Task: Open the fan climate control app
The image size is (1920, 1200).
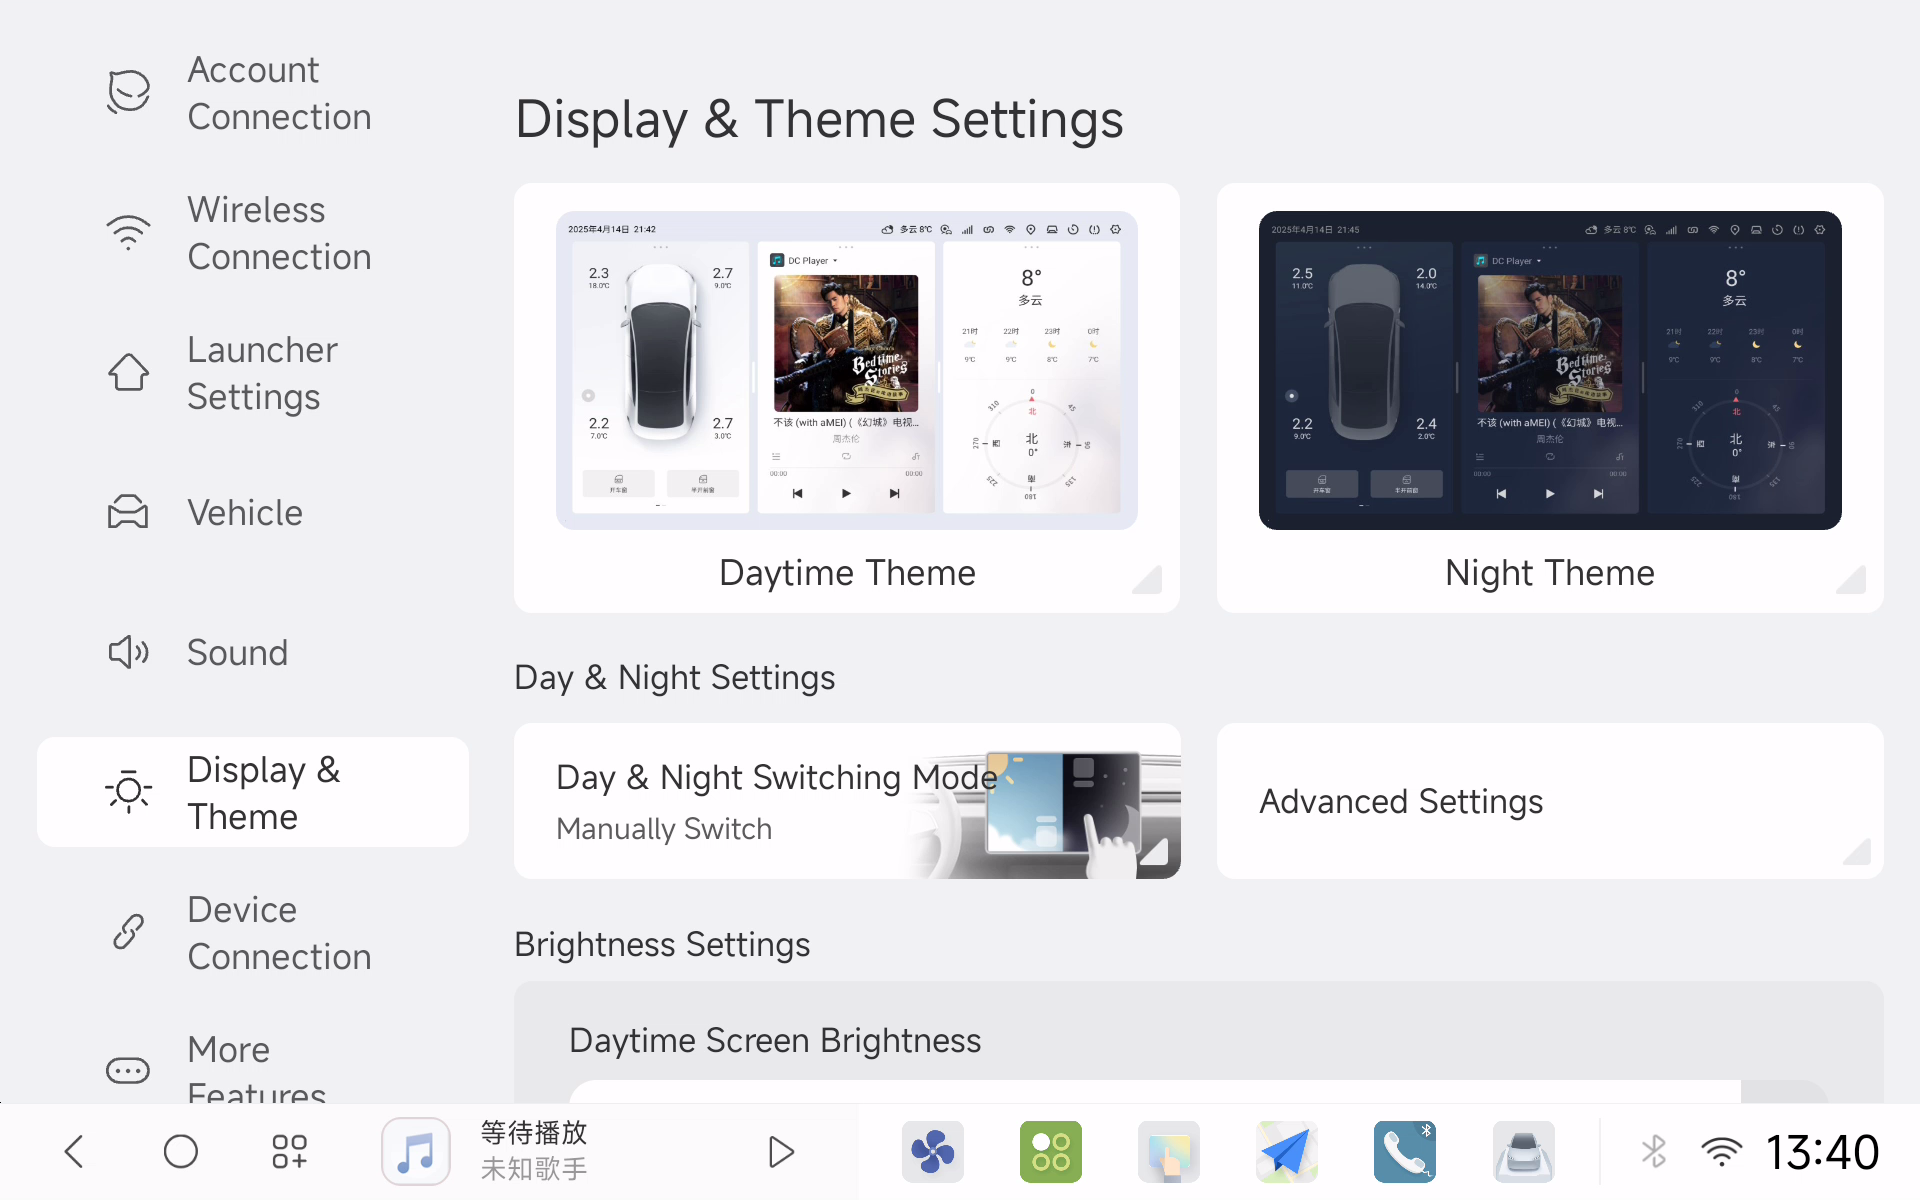Action: pyautogui.click(x=933, y=1152)
